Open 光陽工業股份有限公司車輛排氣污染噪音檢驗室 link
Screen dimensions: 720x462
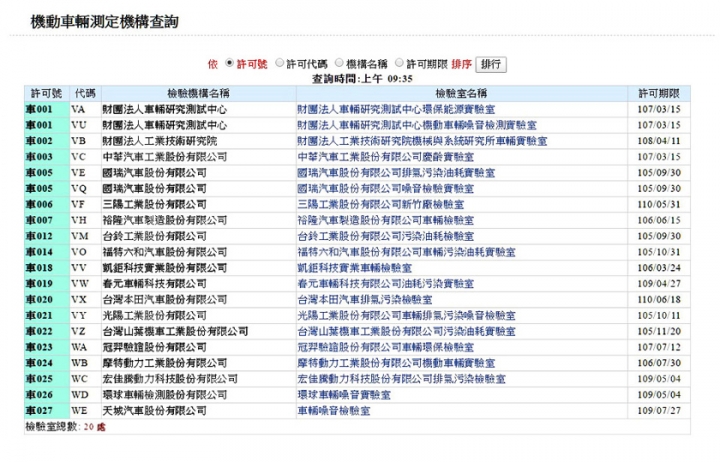(406, 315)
